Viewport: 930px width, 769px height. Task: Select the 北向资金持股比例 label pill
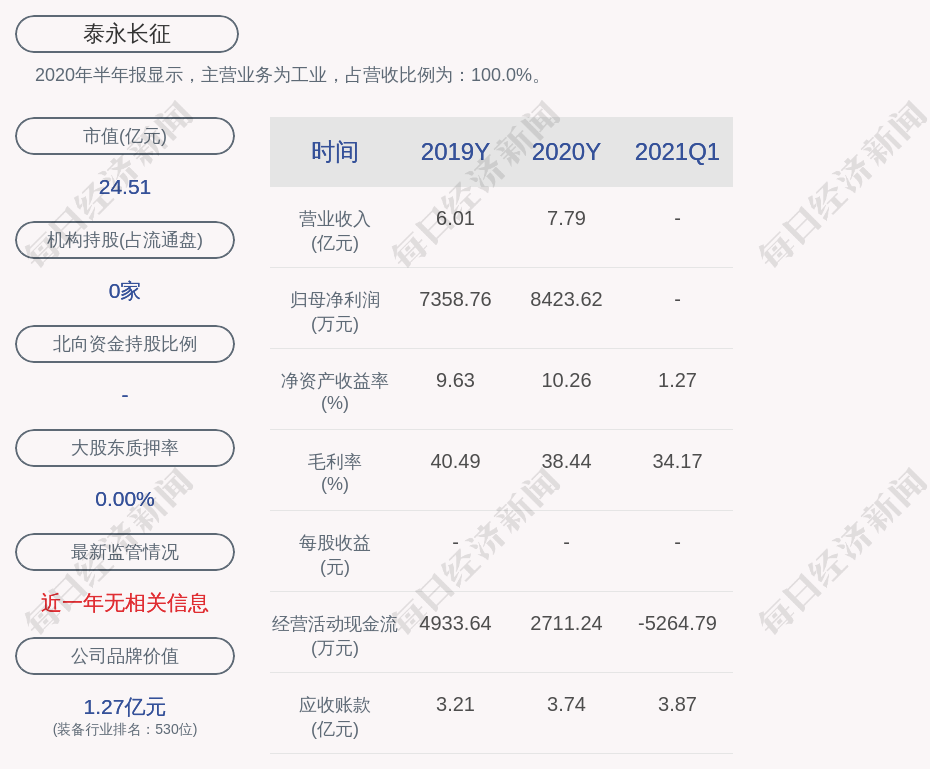(x=125, y=344)
